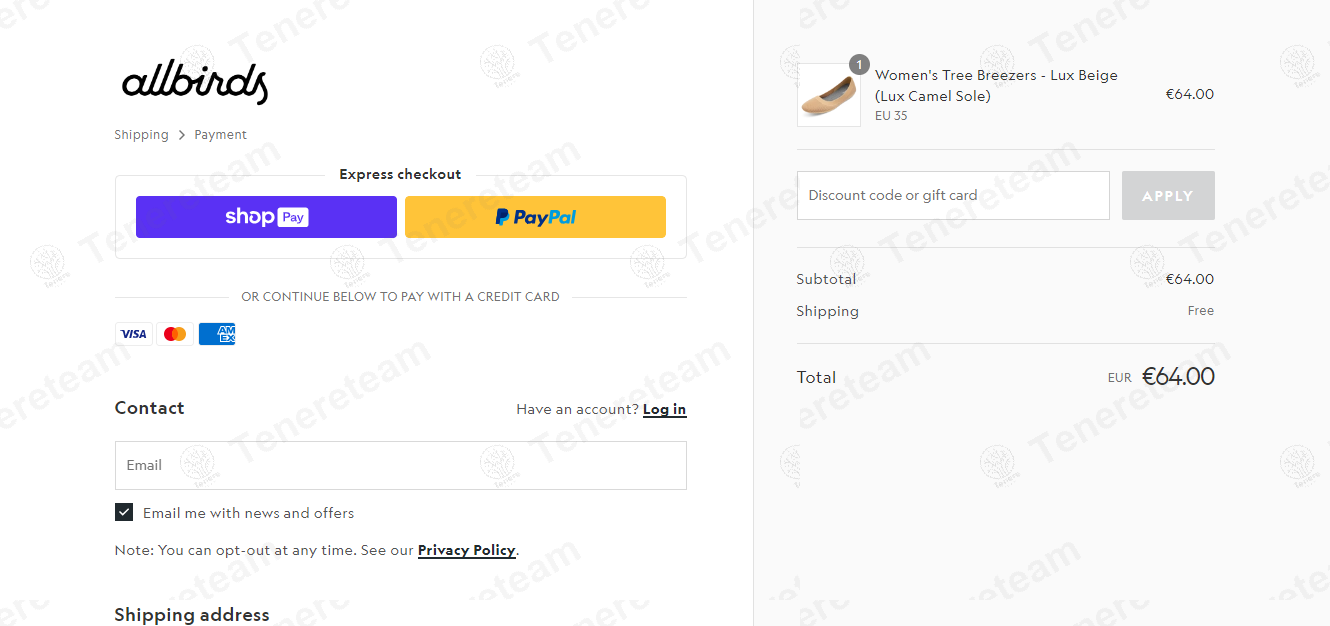Pay with Shop Pay express checkout
This screenshot has height=626, width=1330.
pyautogui.click(x=266, y=217)
